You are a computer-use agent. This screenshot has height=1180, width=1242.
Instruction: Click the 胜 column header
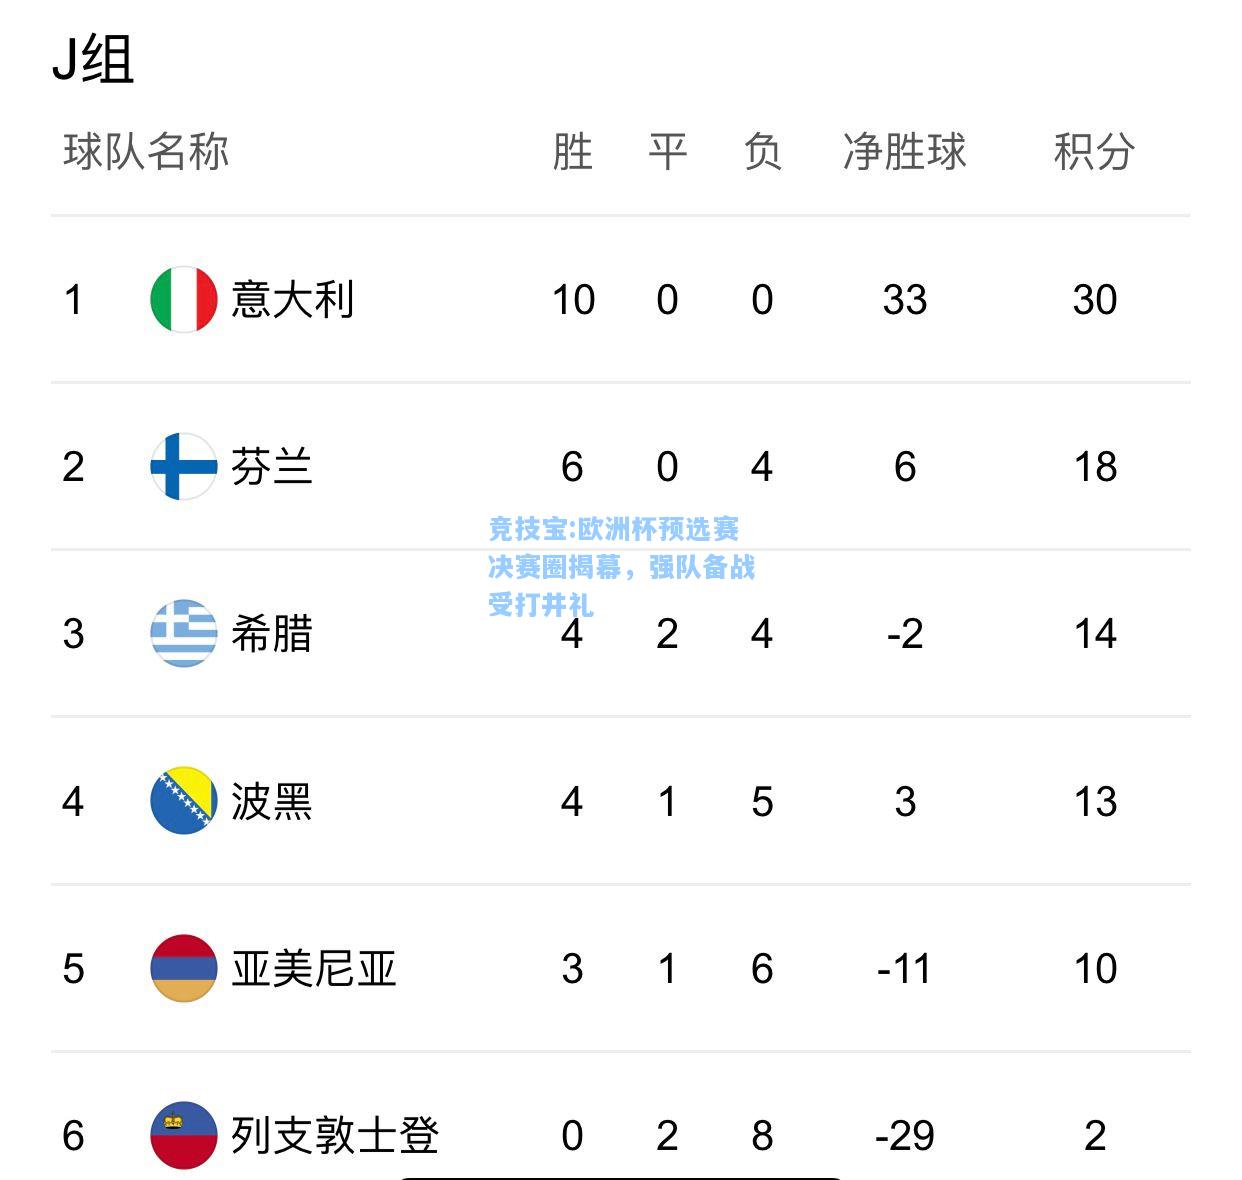click(573, 152)
